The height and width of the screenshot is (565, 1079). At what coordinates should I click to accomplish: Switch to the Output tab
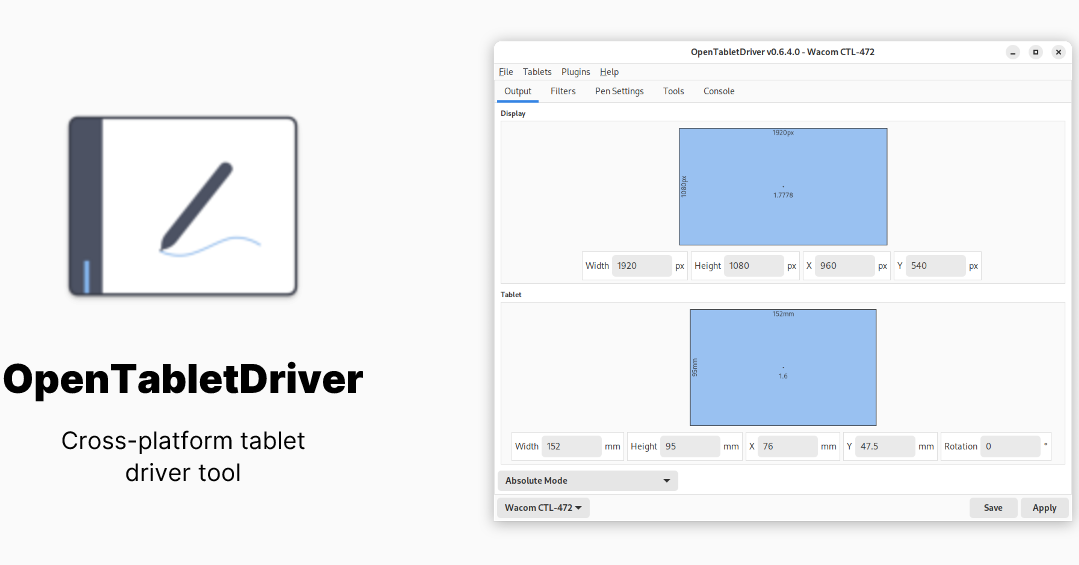point(517,91)
